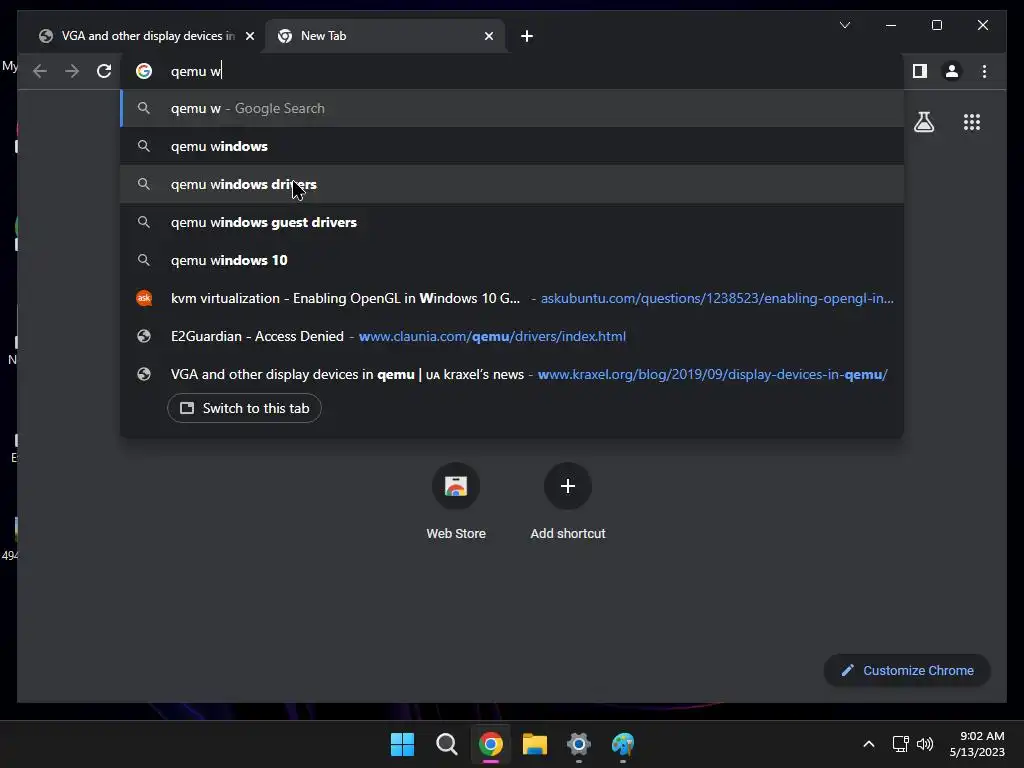
Task: Open kraxel's news display devices suggestion
Action: coord(512,374)
